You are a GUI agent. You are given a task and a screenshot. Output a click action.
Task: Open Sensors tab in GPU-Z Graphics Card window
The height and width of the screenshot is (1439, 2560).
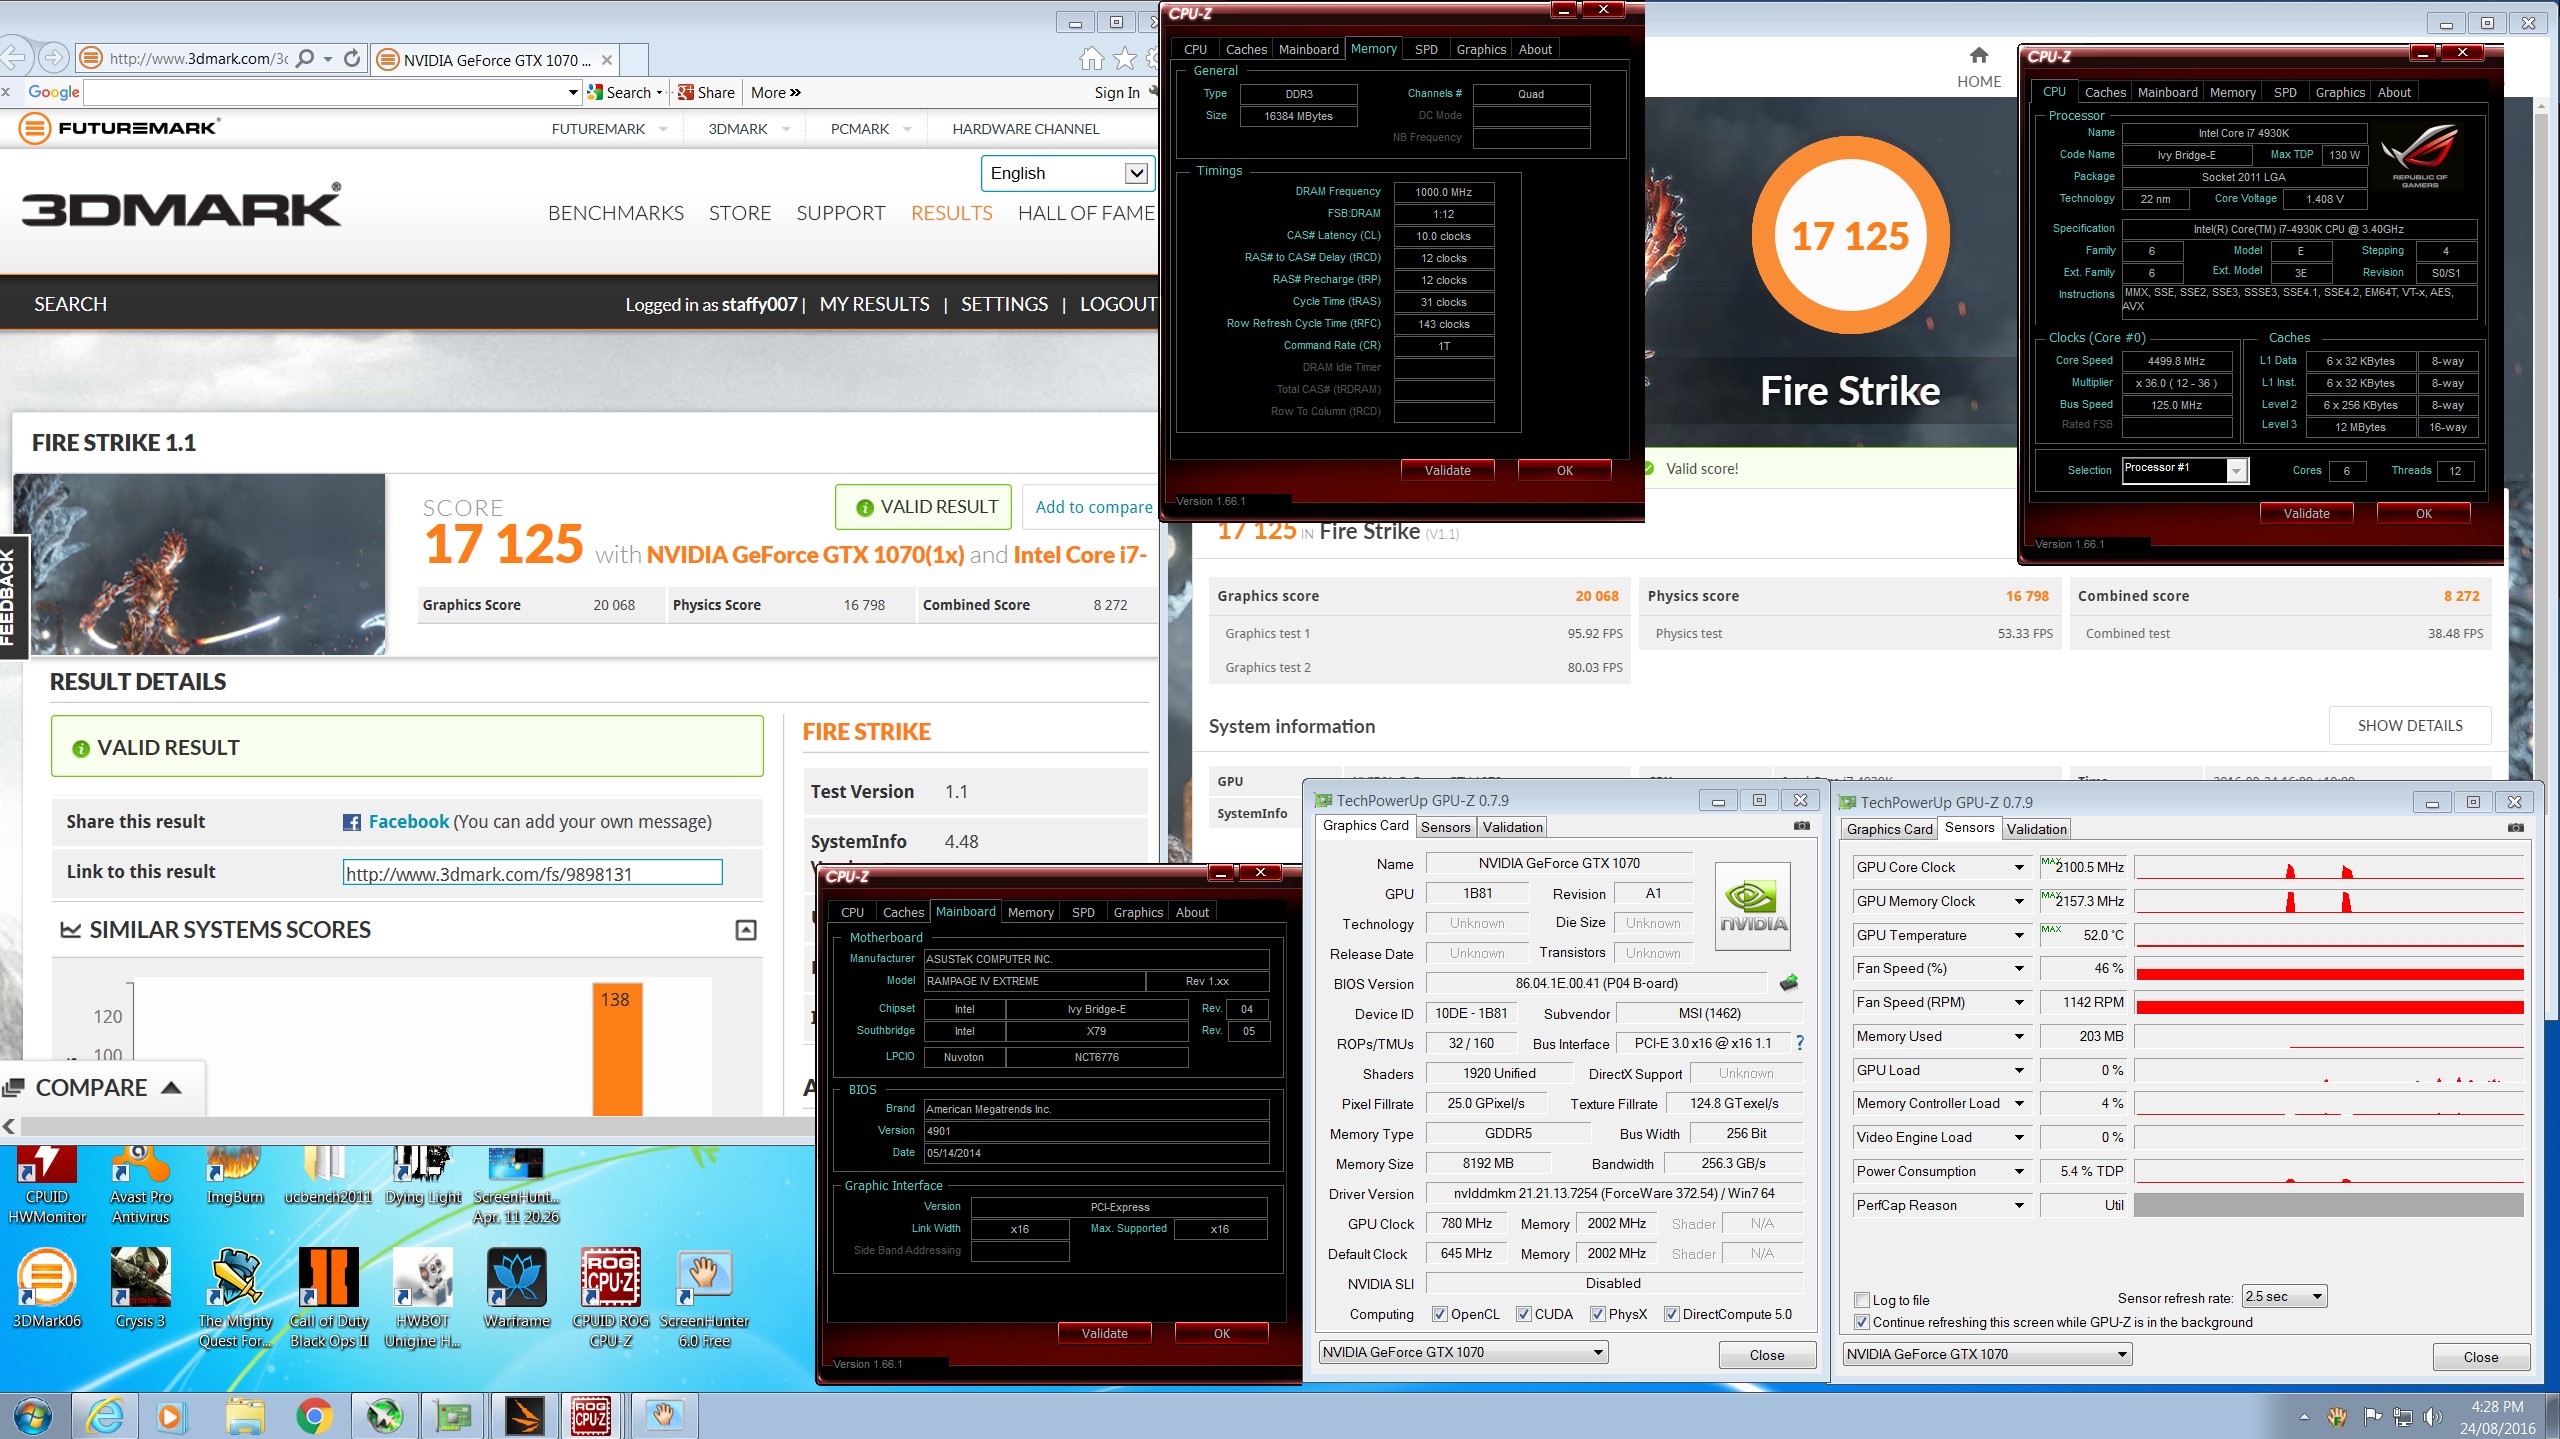[x=1445, y=827]
